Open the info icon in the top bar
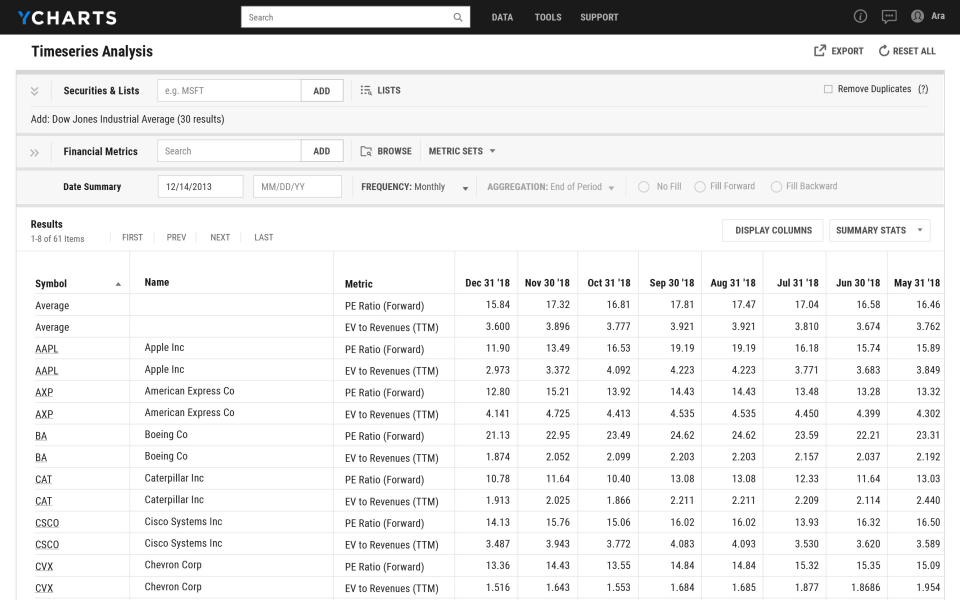The height and width of the screenshot is (600, 960). [860, 16]
